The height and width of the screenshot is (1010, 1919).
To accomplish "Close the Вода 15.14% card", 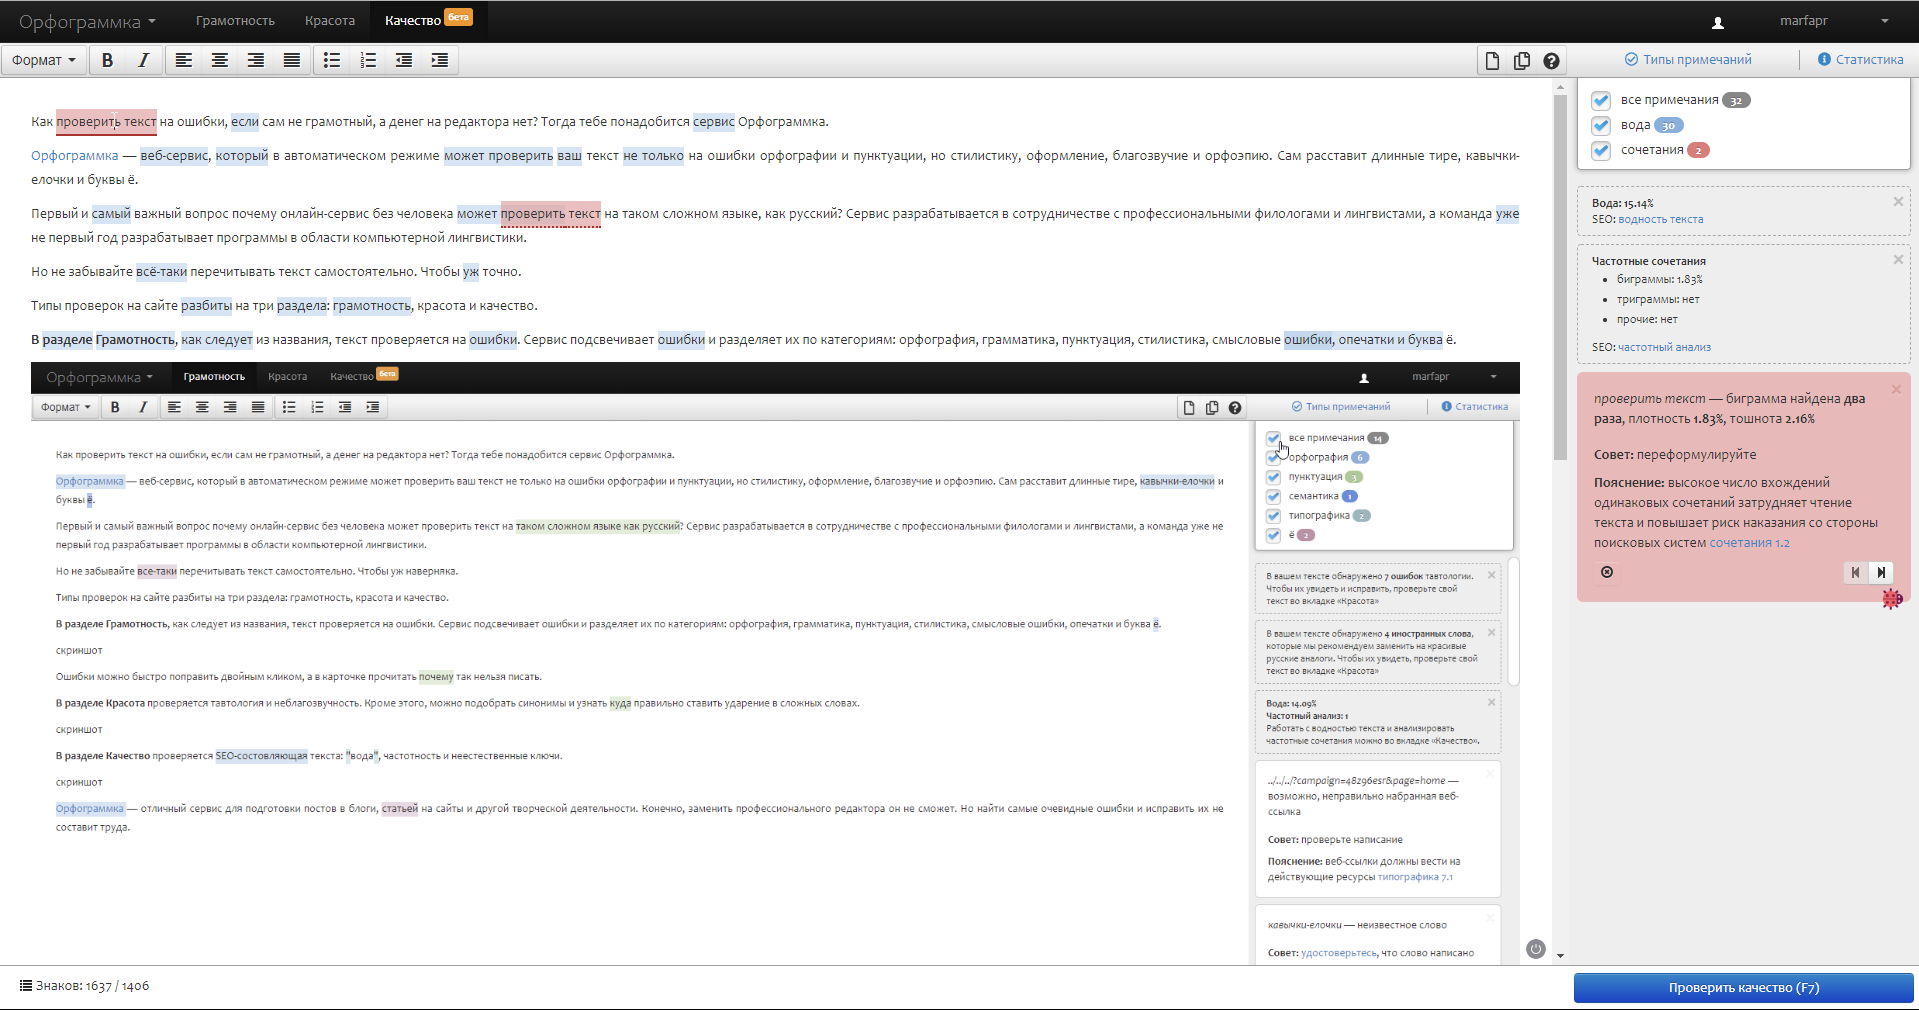I will point(1898,202).
